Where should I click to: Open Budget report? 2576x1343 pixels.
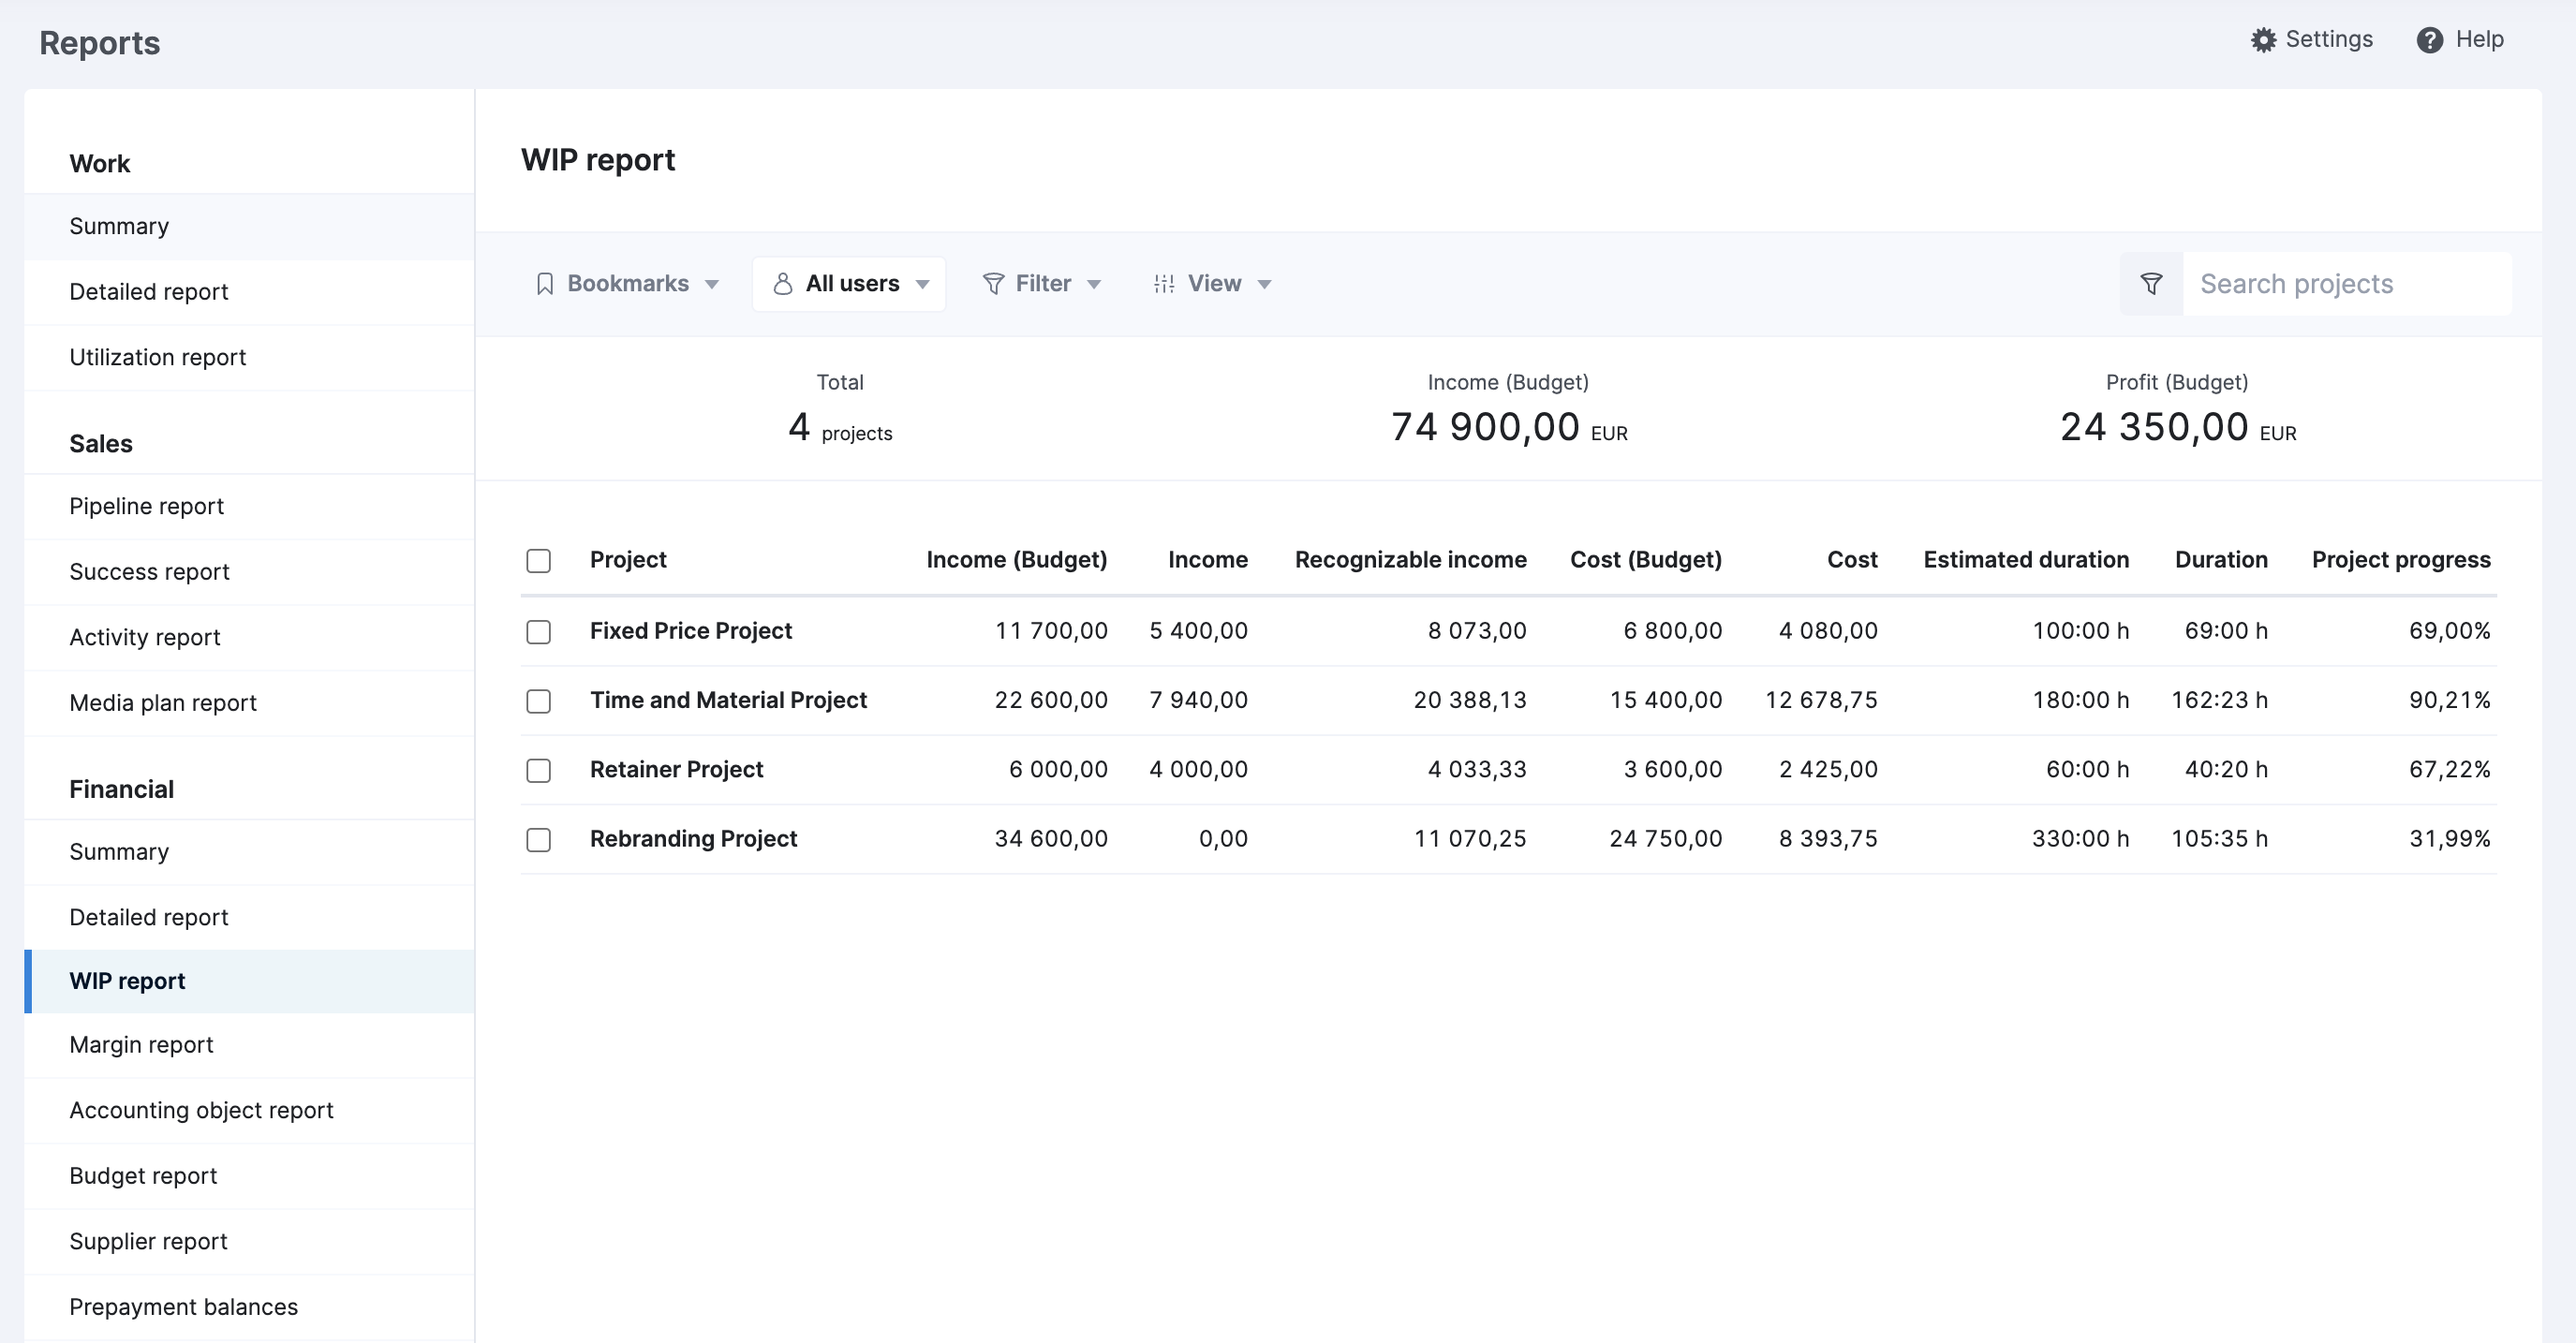(x=249, y=1176)
